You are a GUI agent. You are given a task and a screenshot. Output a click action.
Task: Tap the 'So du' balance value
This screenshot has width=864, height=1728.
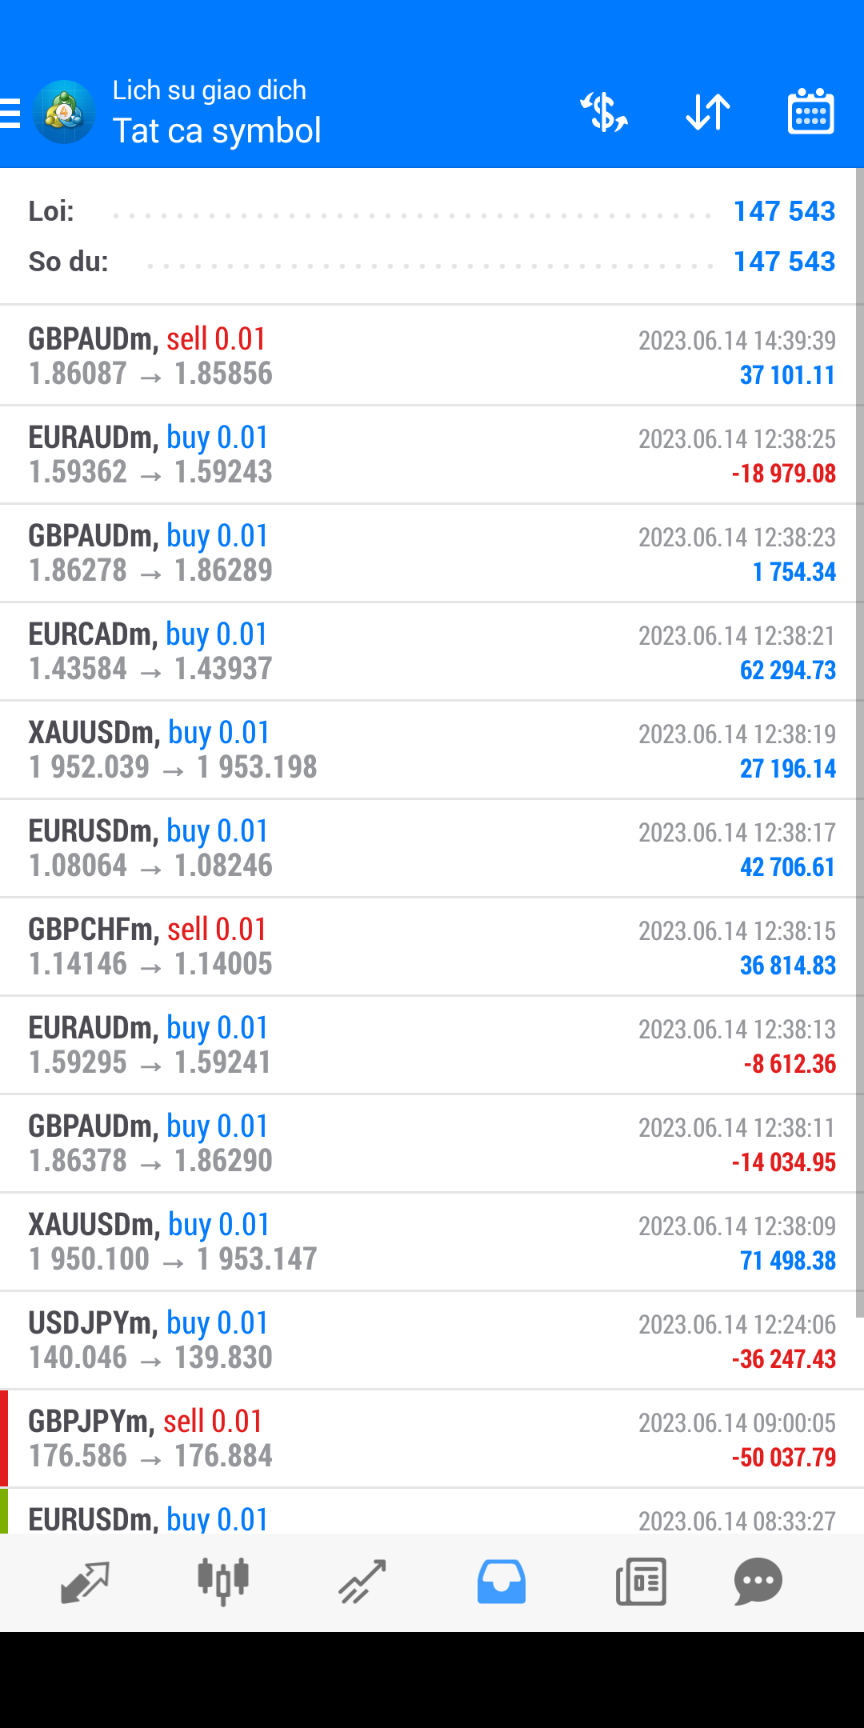click(x=784, y=262)
